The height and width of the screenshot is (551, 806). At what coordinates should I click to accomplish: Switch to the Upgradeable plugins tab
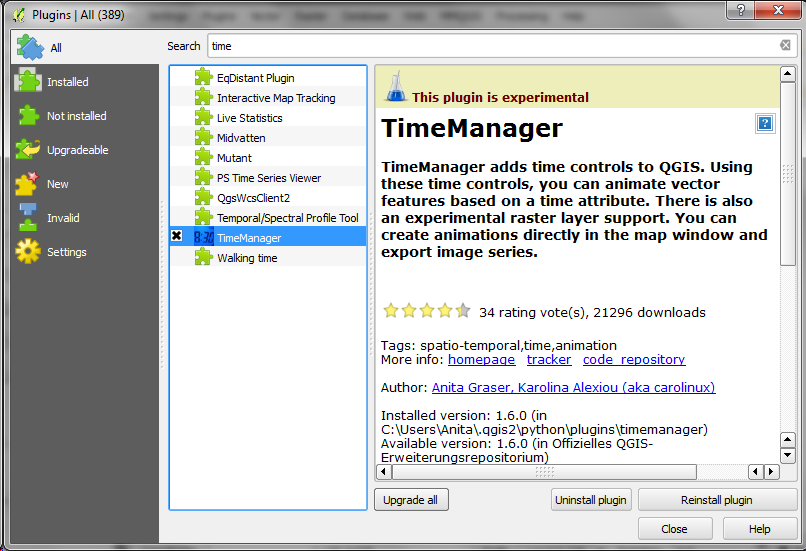point(77,150)
